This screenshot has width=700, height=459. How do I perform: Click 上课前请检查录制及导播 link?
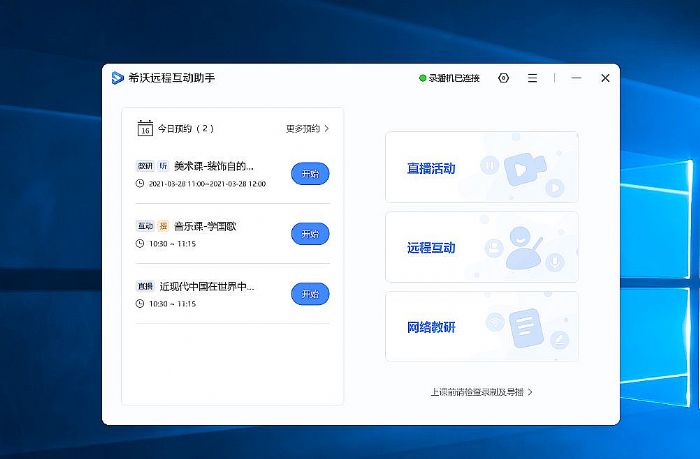[x=481, y=392]
